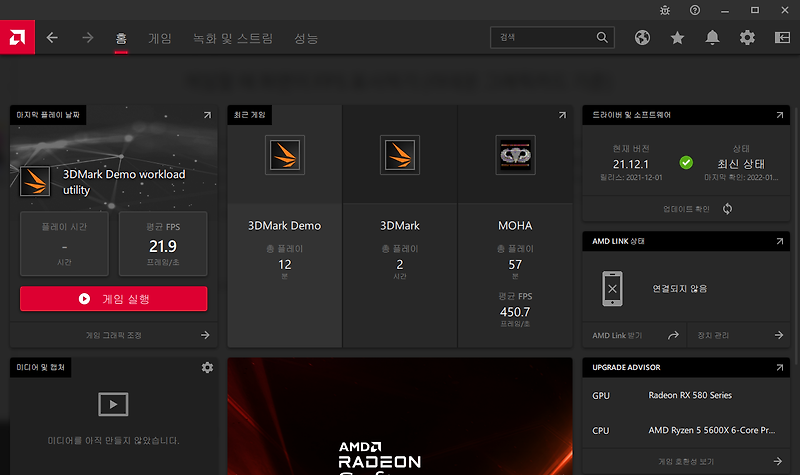Click the 게임 실행 button

click(114, 298)
